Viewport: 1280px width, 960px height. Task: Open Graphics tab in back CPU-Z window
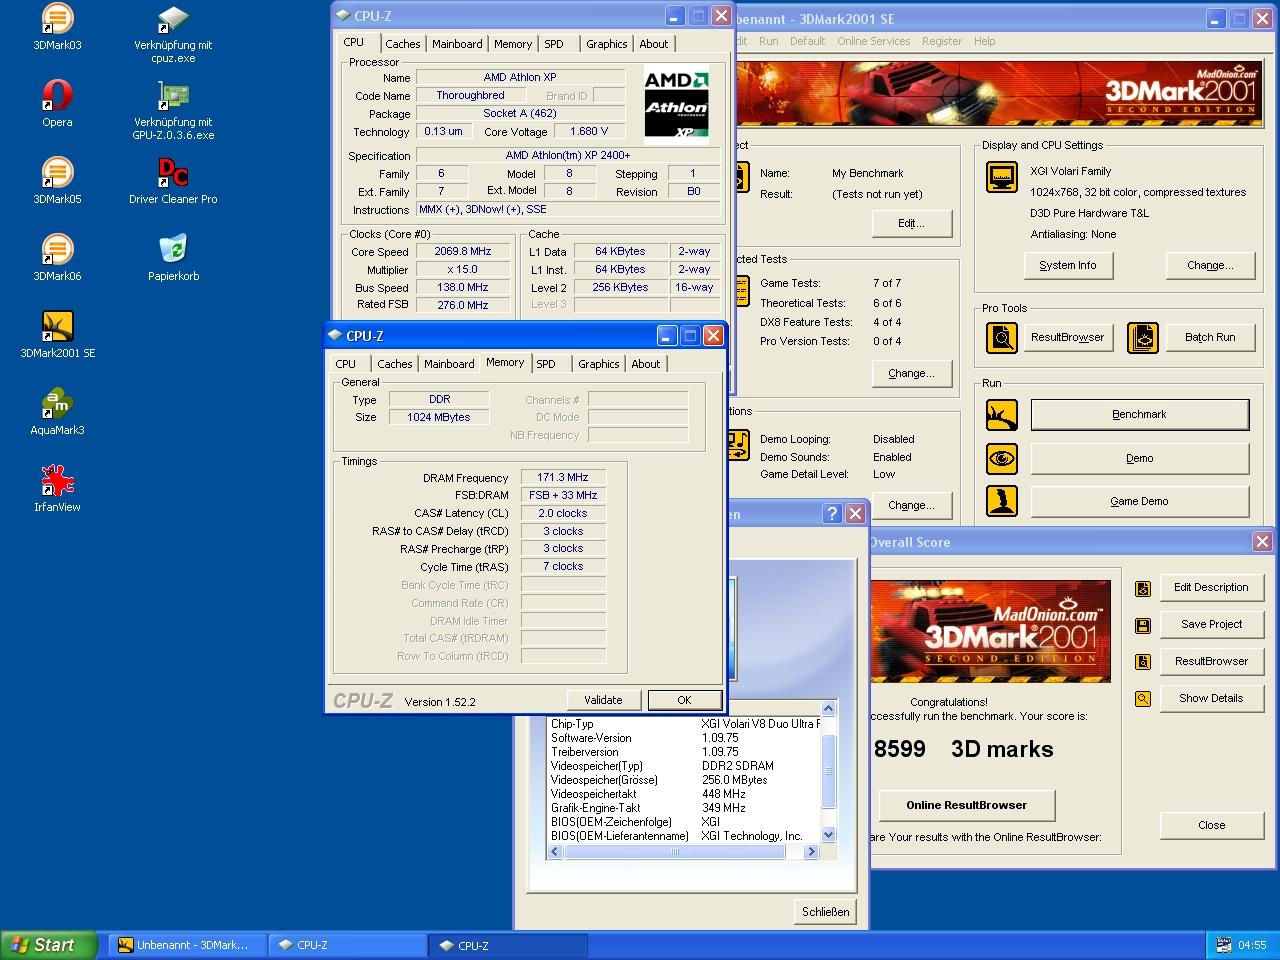tap(606, 44)
